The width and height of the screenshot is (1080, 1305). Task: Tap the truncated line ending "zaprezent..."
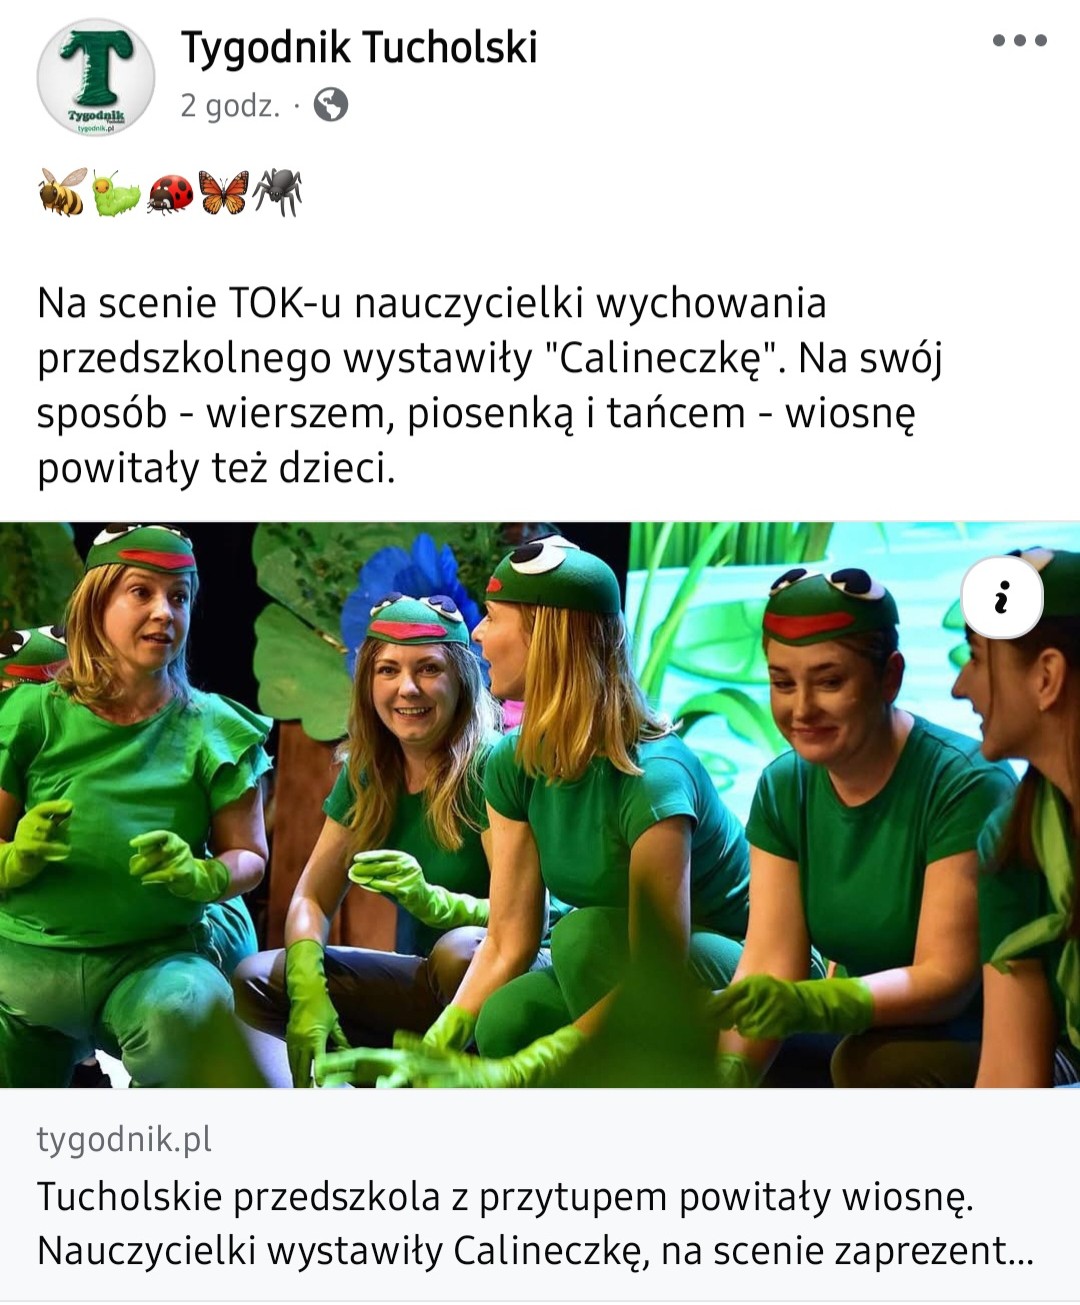point(535,1251)
